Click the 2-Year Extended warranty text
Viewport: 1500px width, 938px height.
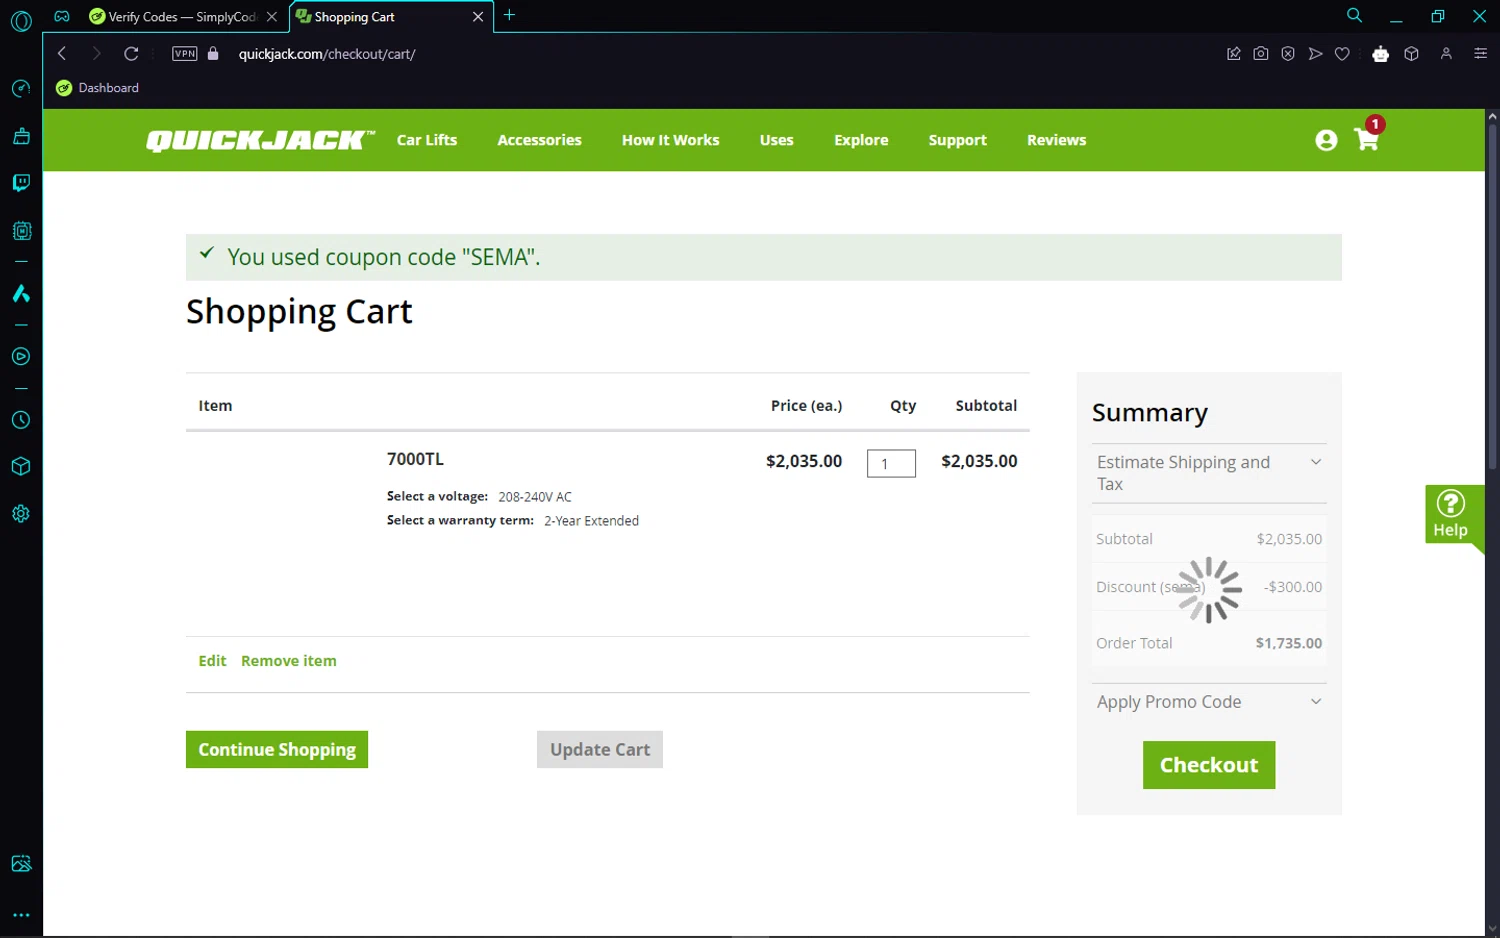click(x=591, y=521)
